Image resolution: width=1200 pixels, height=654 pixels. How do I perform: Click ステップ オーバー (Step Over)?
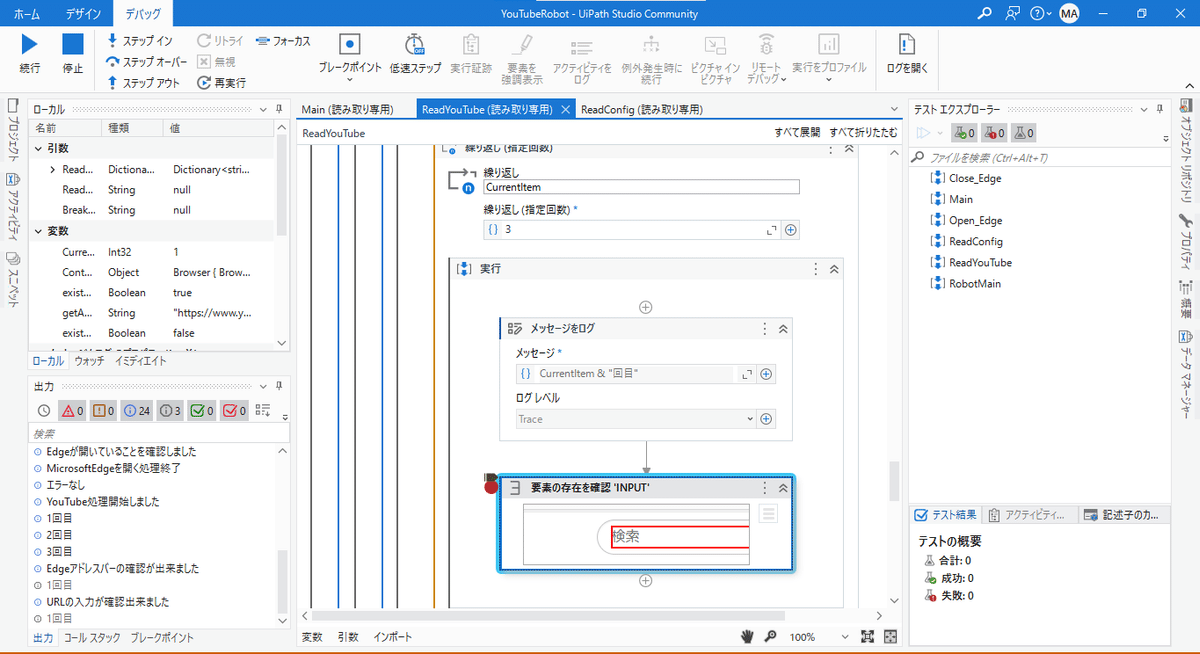click(147, 62)
